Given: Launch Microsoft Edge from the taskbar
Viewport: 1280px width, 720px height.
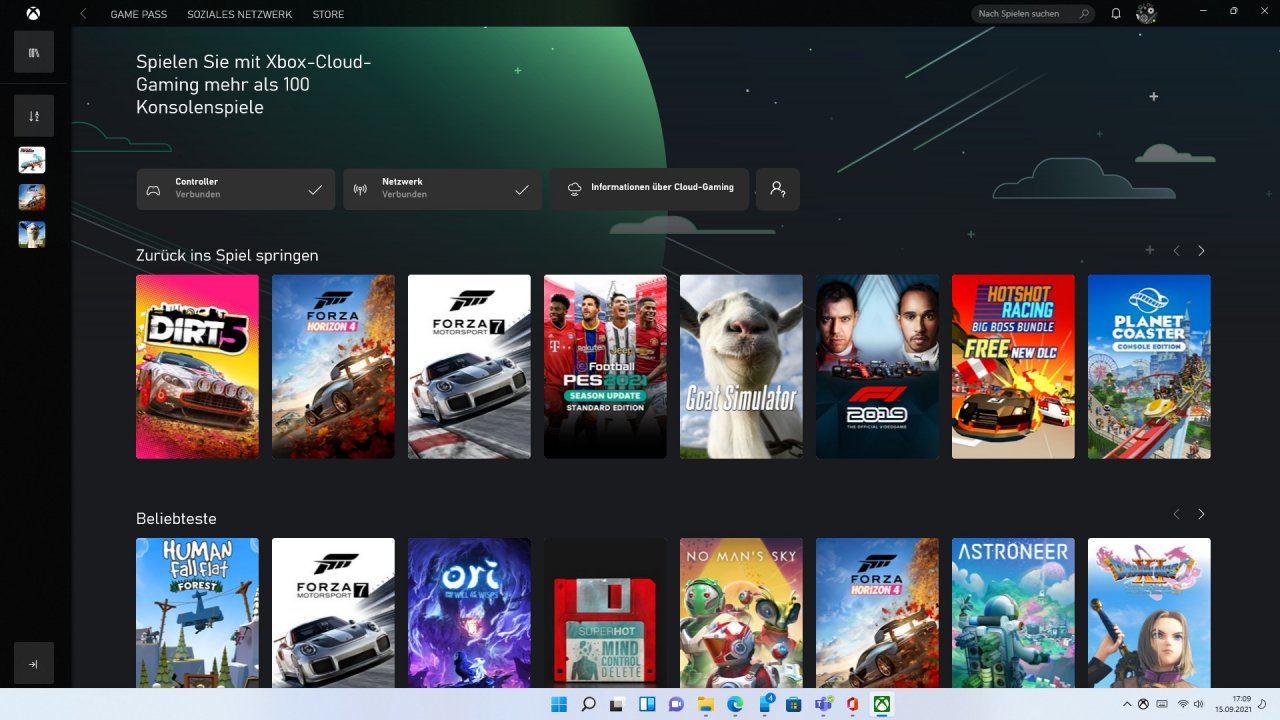Looking at the screenshot, I should [735, 704].
